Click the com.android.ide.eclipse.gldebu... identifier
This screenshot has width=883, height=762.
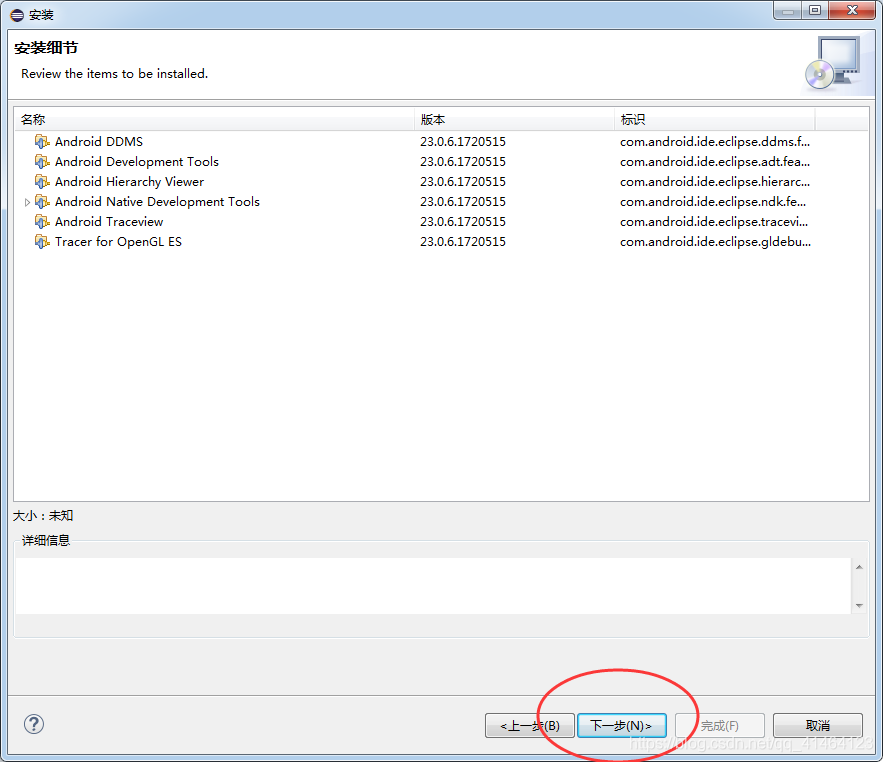[715, 242]
